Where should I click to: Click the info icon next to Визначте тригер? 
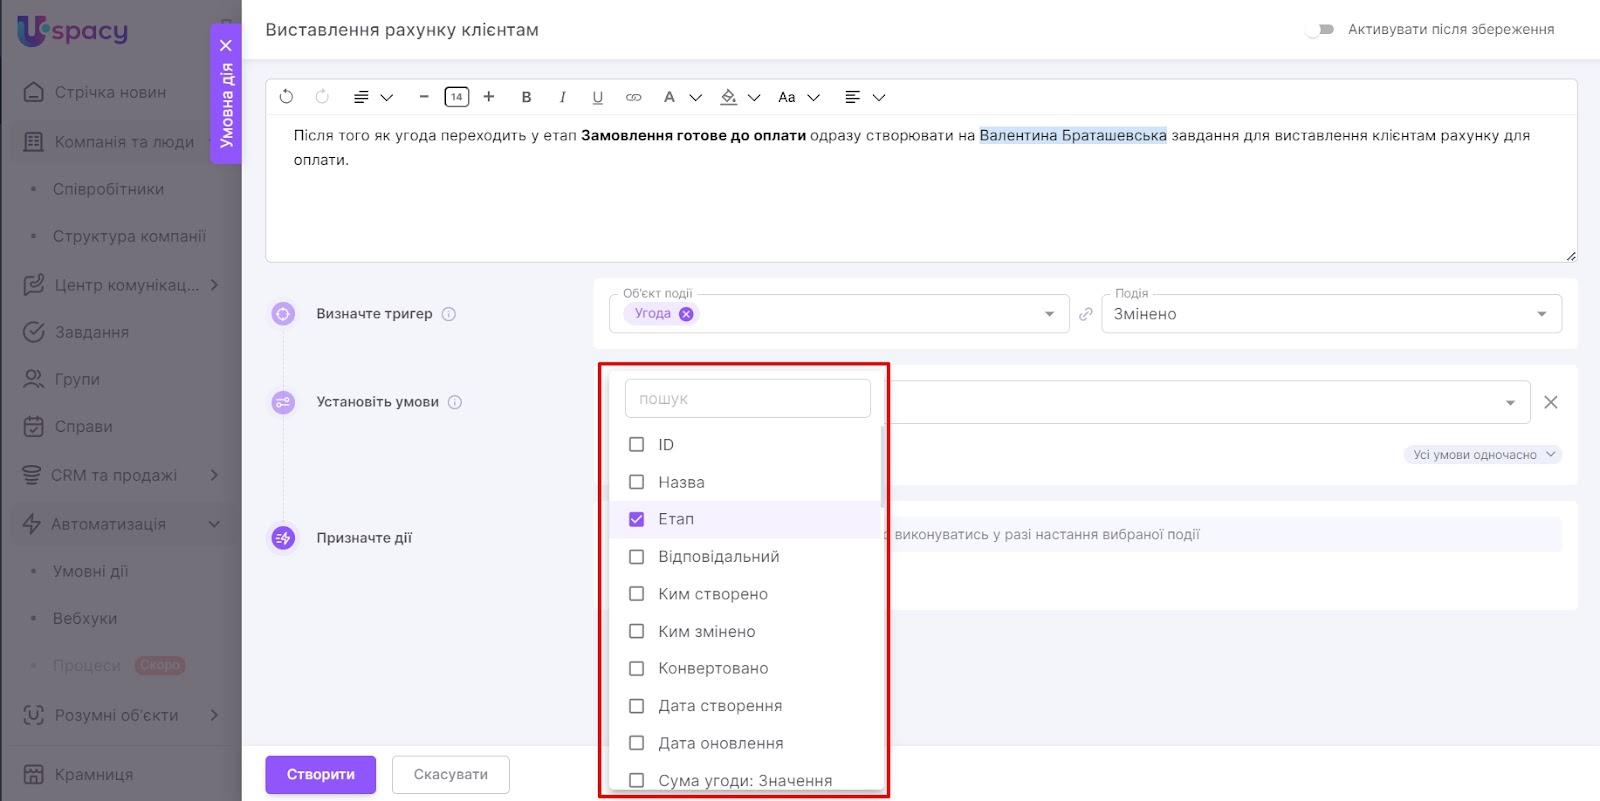tap(449, 314)
